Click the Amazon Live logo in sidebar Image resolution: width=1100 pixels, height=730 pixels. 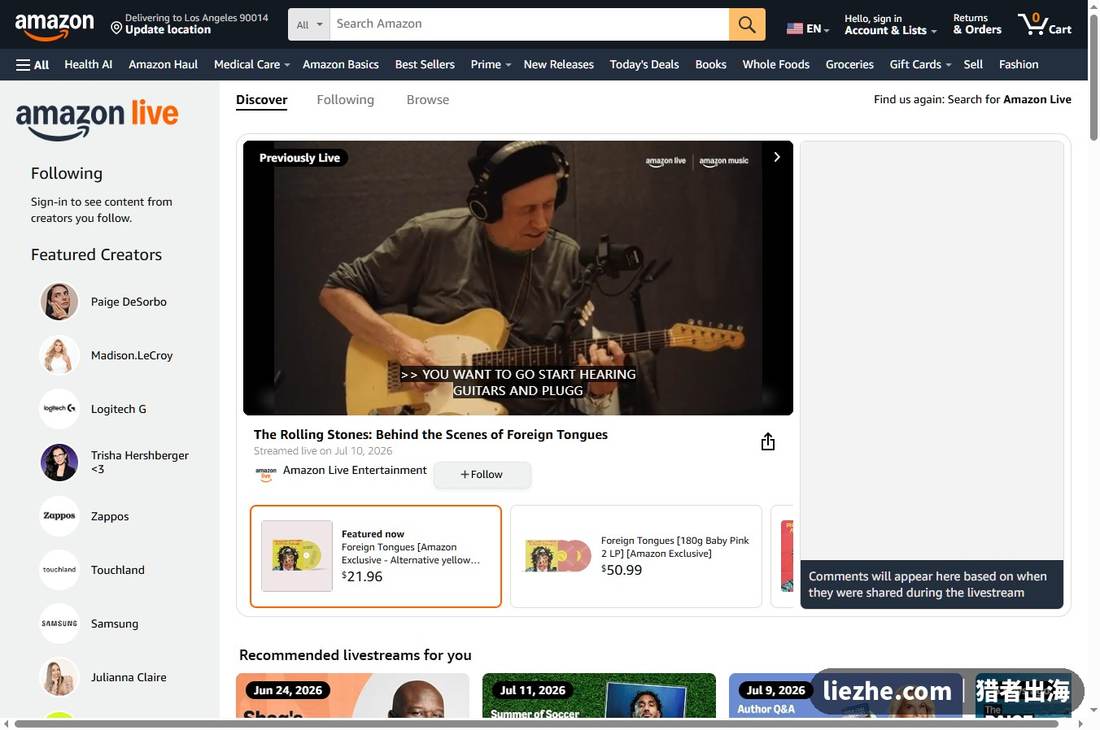97,119
